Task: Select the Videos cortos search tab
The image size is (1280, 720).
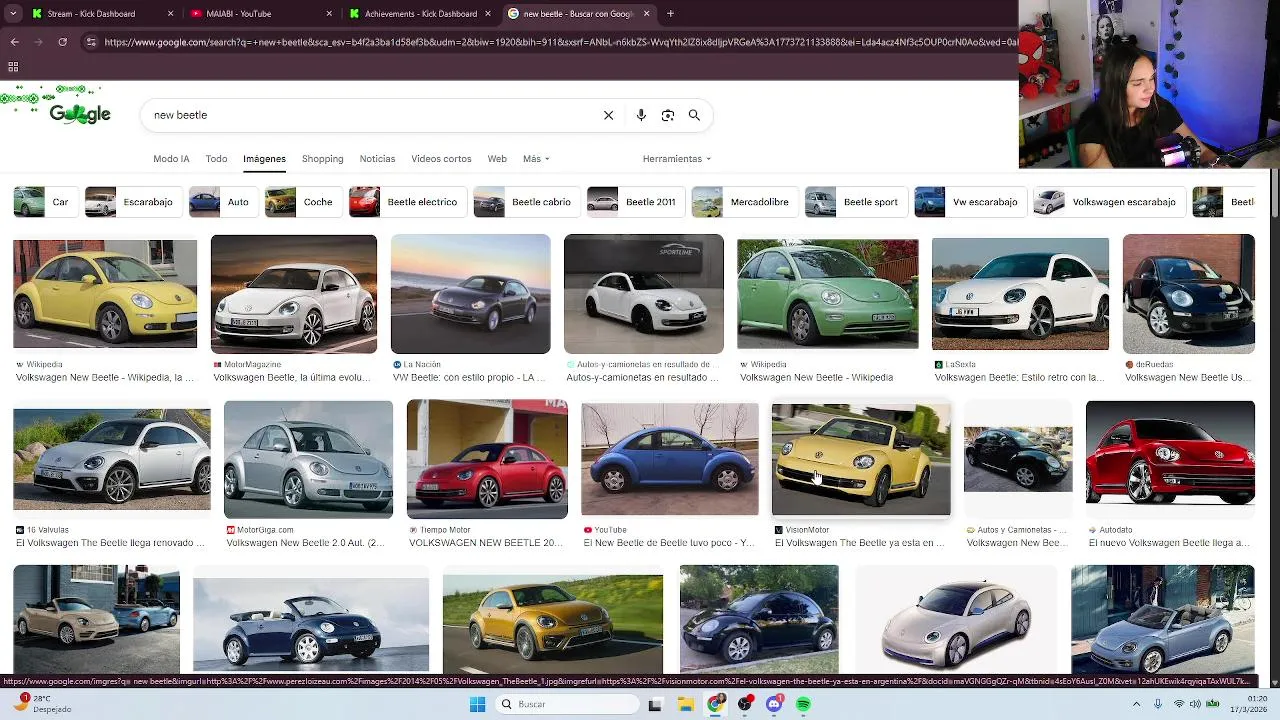Action: (x=441, y=159)
